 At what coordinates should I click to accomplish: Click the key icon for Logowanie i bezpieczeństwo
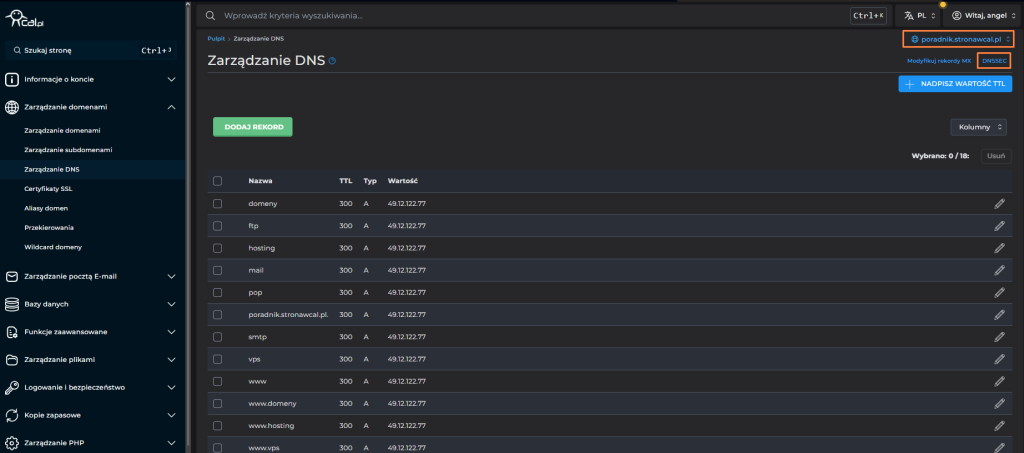tap(12, 387)
